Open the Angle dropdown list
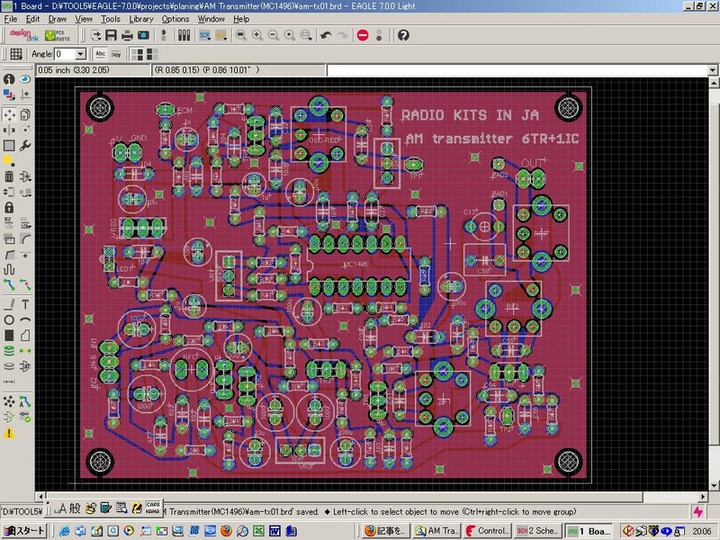The image size is (720, 540). point(81,54)
